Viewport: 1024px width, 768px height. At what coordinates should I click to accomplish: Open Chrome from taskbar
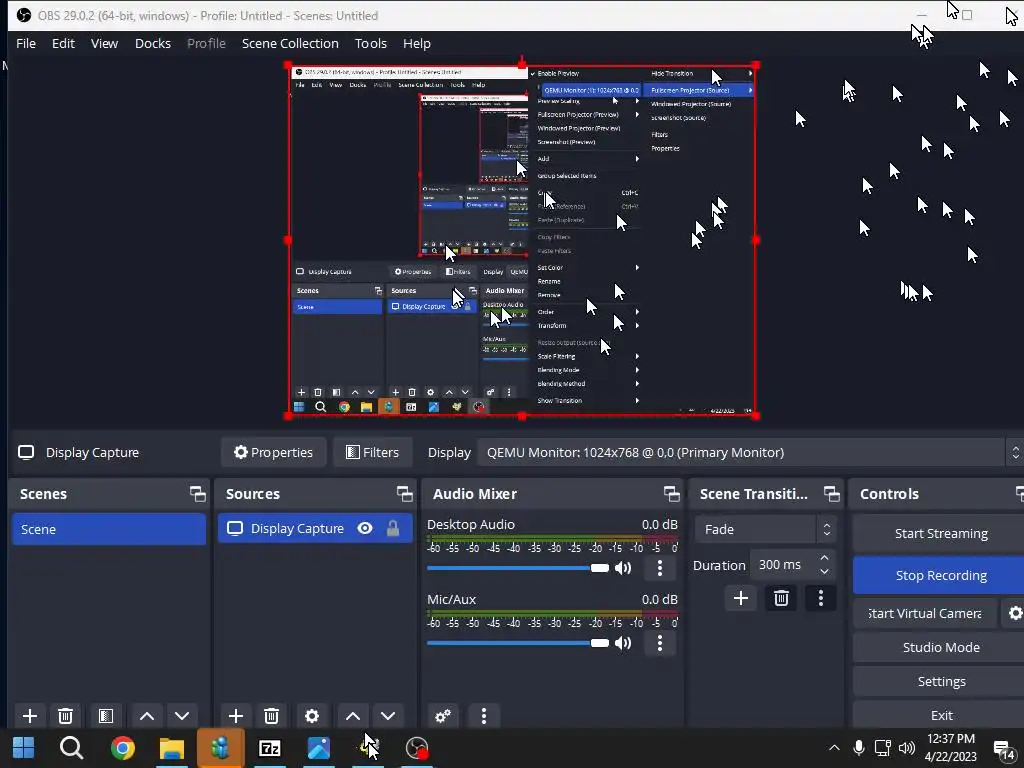point(123,748)
